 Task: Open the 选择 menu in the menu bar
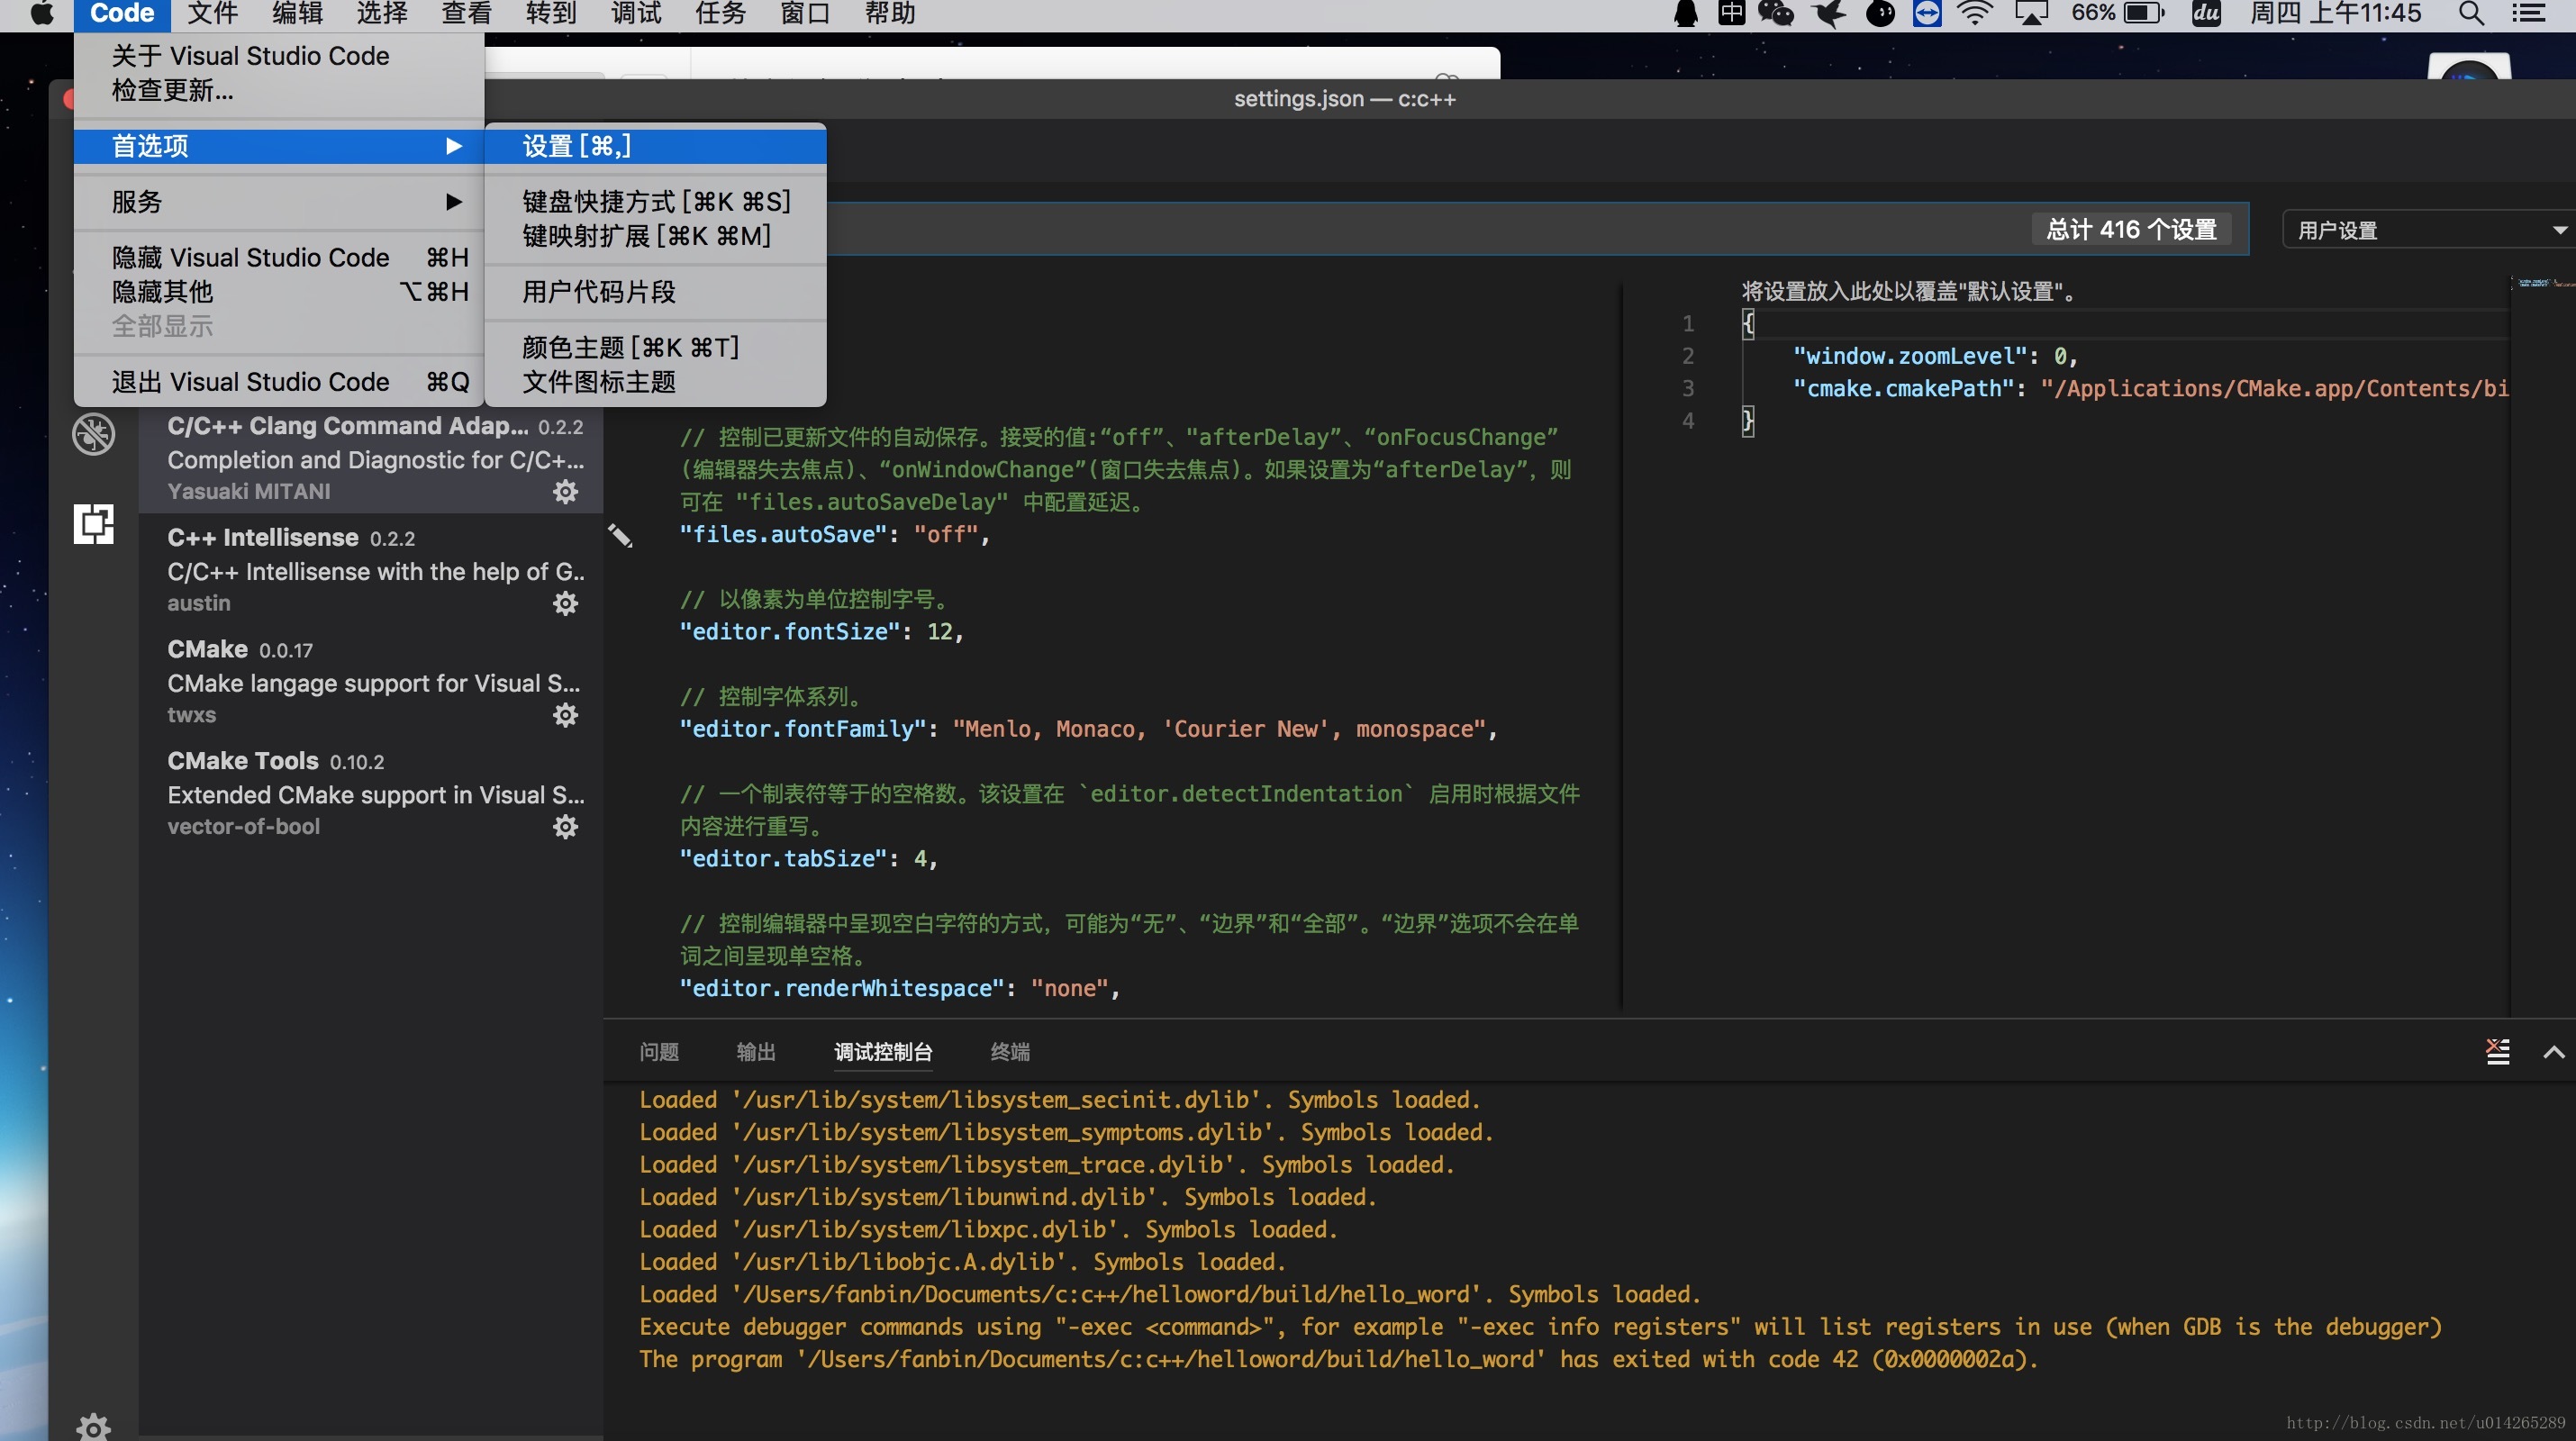point(382,13)
